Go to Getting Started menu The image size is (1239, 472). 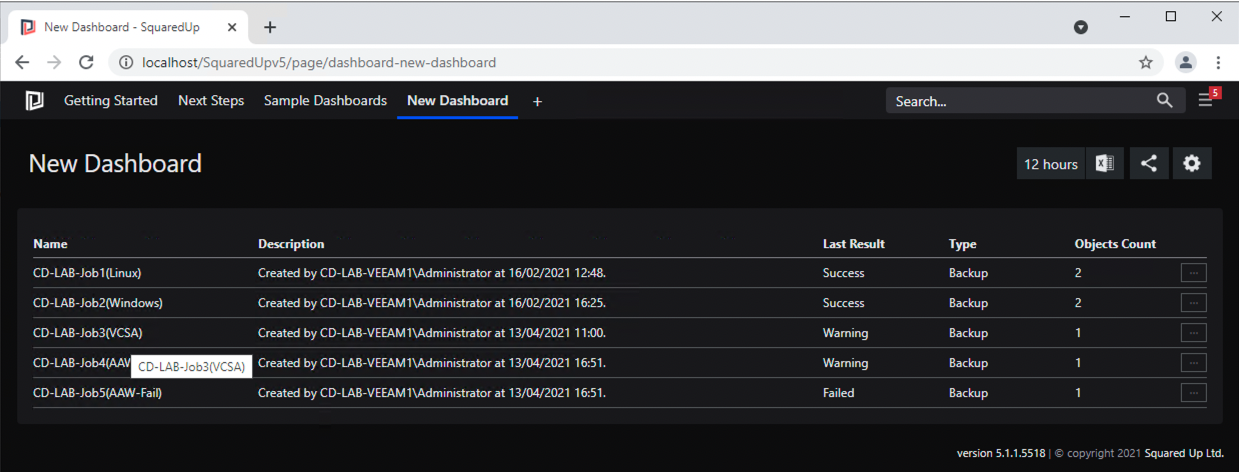(111, 101)
